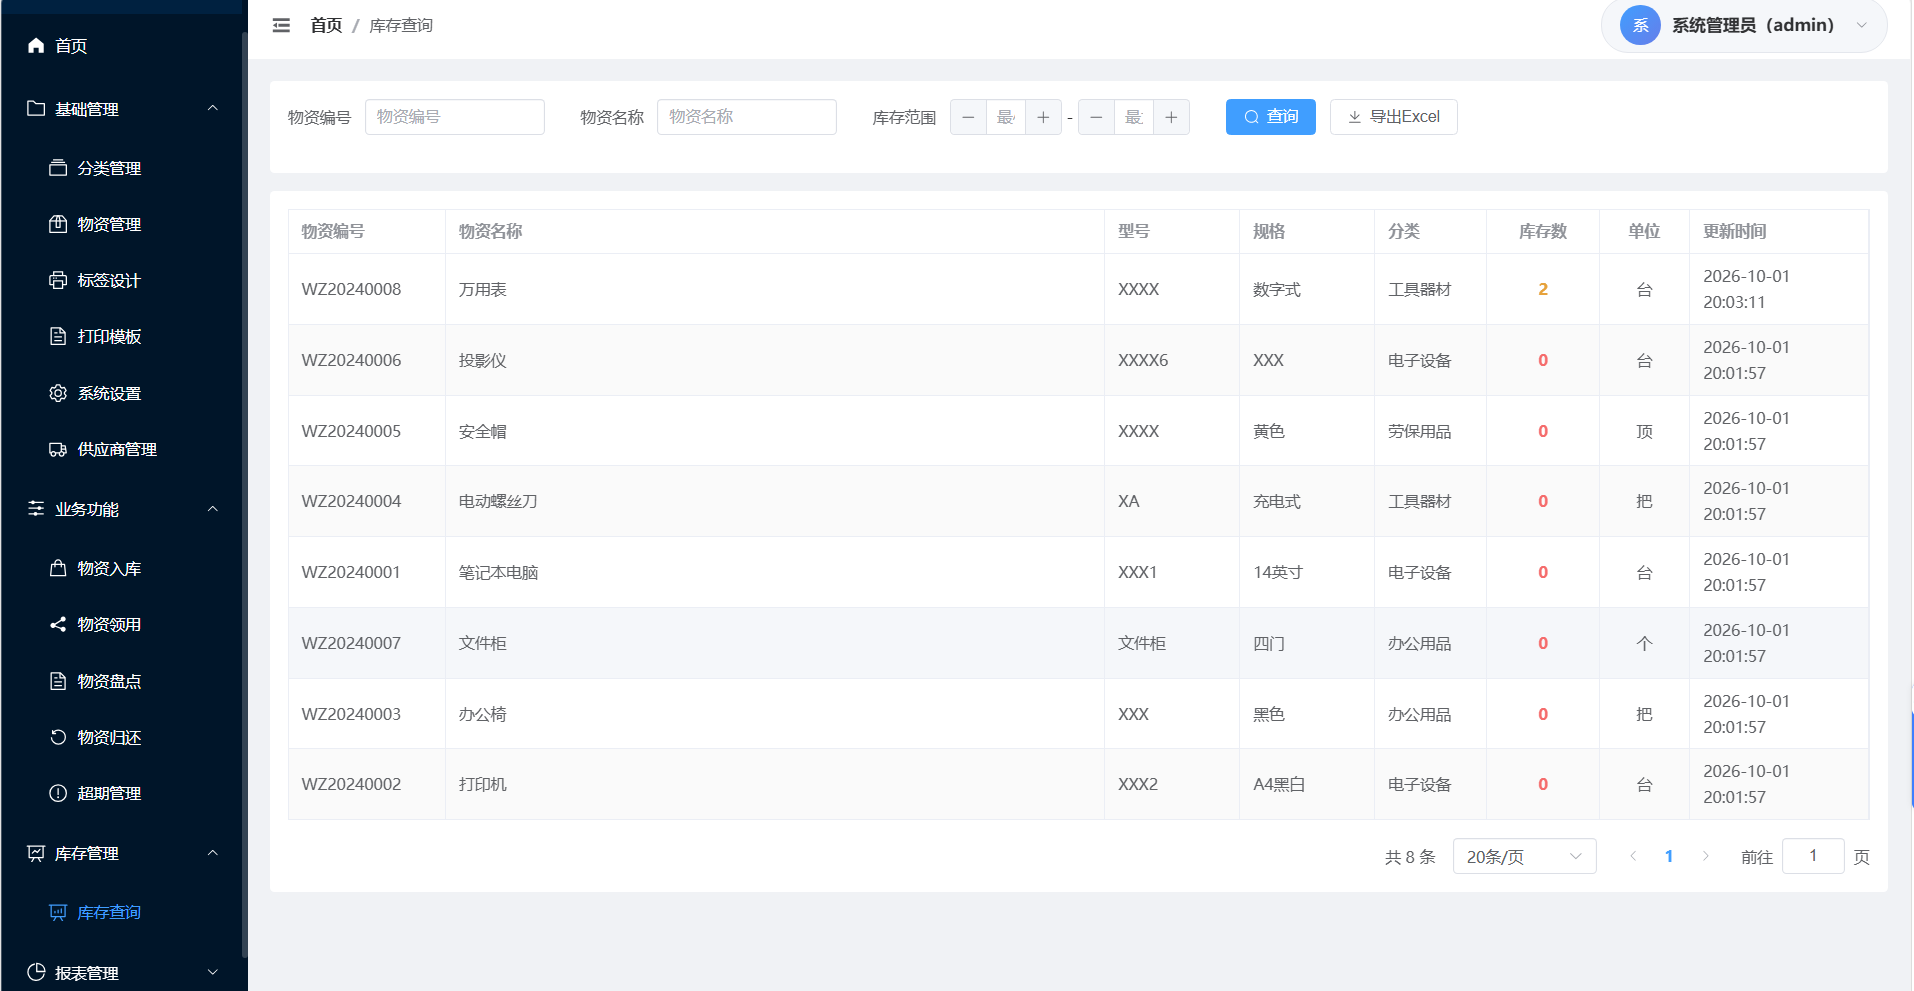Open the 20条/页 page size dropdown
This screenshot has height=991, width=1914.
coord(1524,856)
